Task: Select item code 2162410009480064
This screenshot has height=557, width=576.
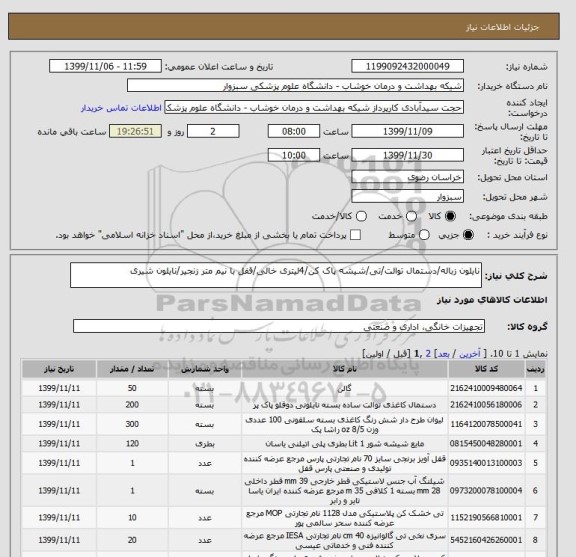Action: tap(486, 388)
